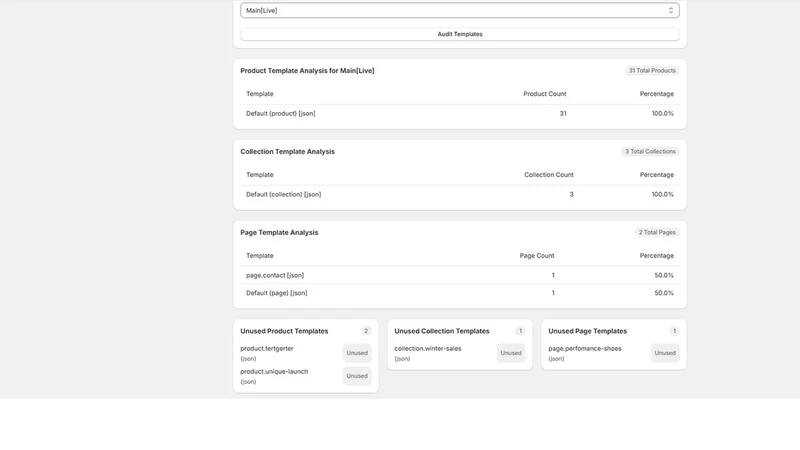The width and height of the screenshot is (800, 450).
Task: Select page.perfomance-shoes template name
Action: point(585,348)
